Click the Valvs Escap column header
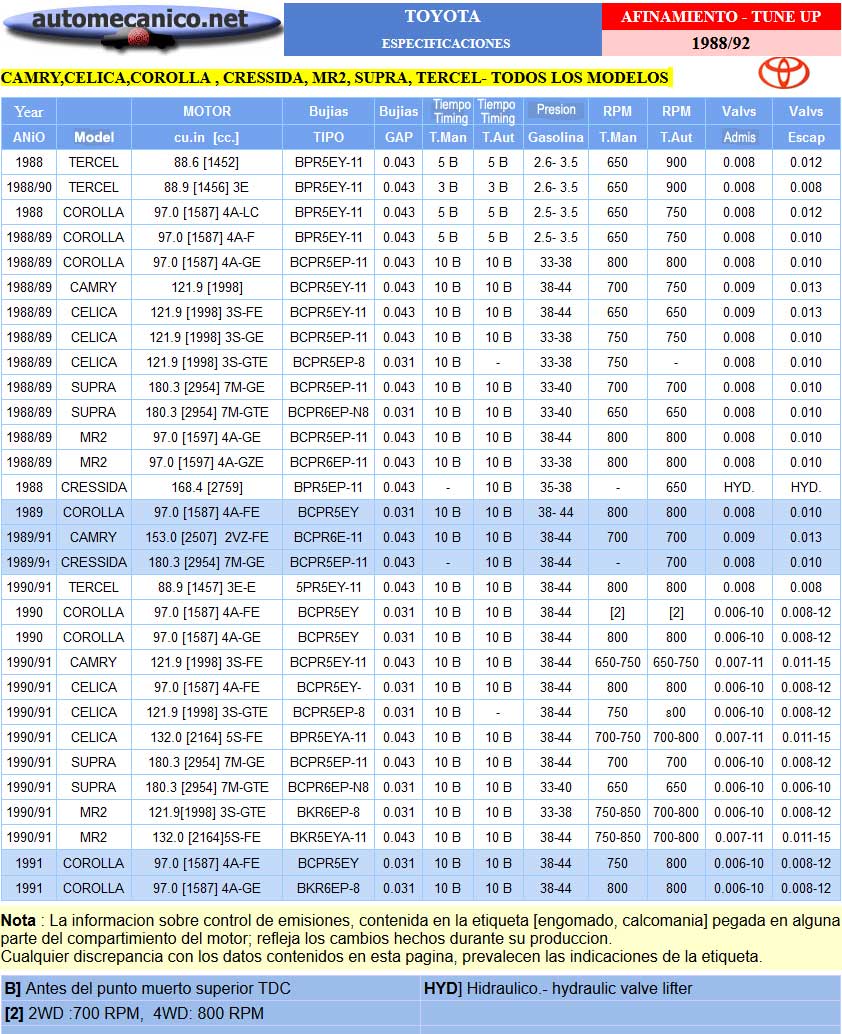This screenshot has width=842, height=1034. point(806,124)
